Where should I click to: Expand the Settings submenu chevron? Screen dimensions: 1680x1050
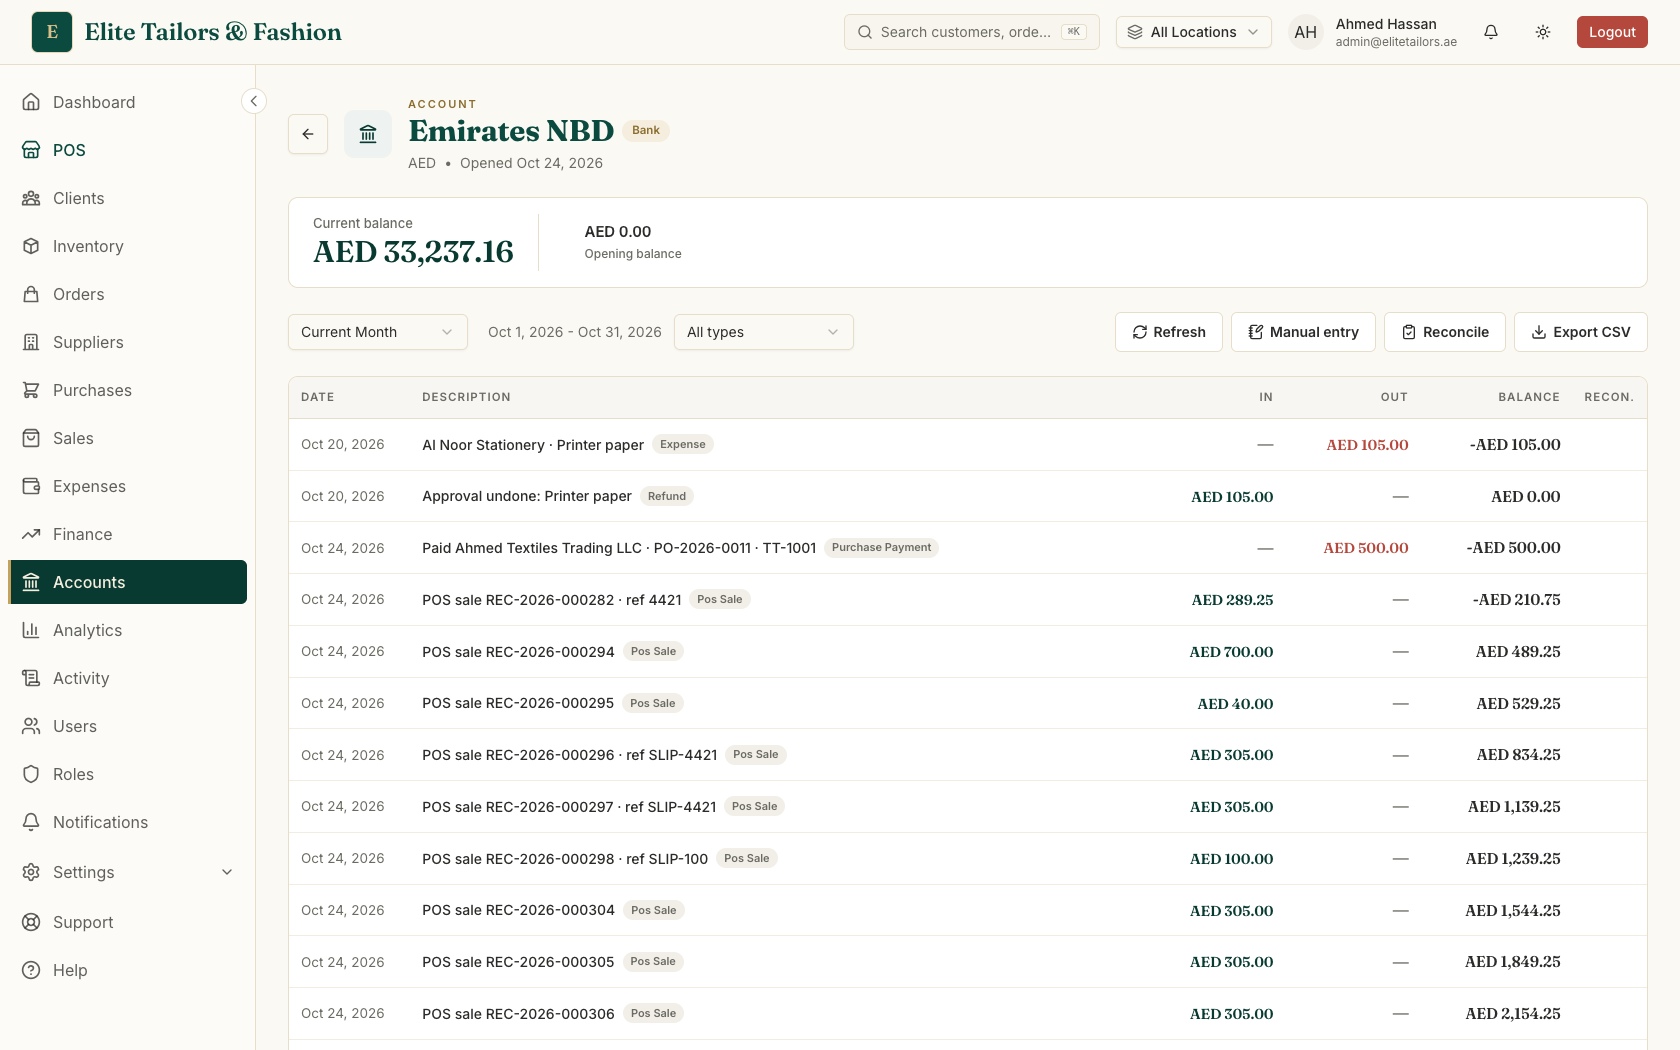227,872
